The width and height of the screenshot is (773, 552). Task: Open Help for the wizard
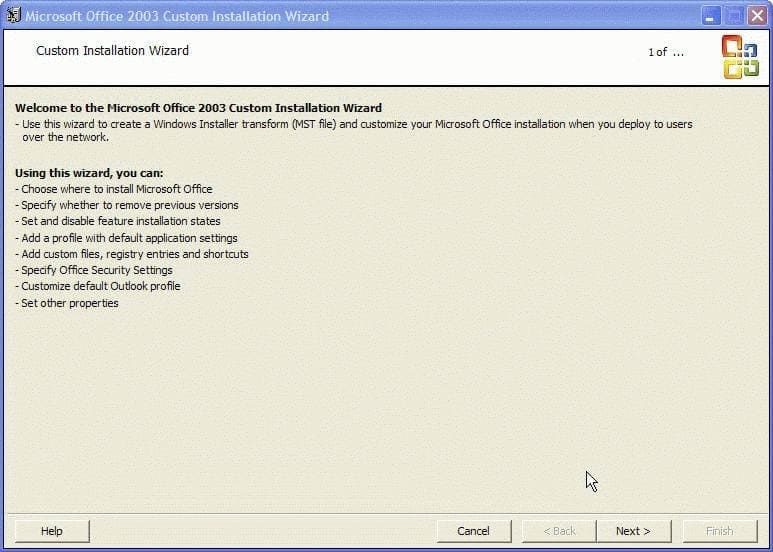[x=52, y=531]
